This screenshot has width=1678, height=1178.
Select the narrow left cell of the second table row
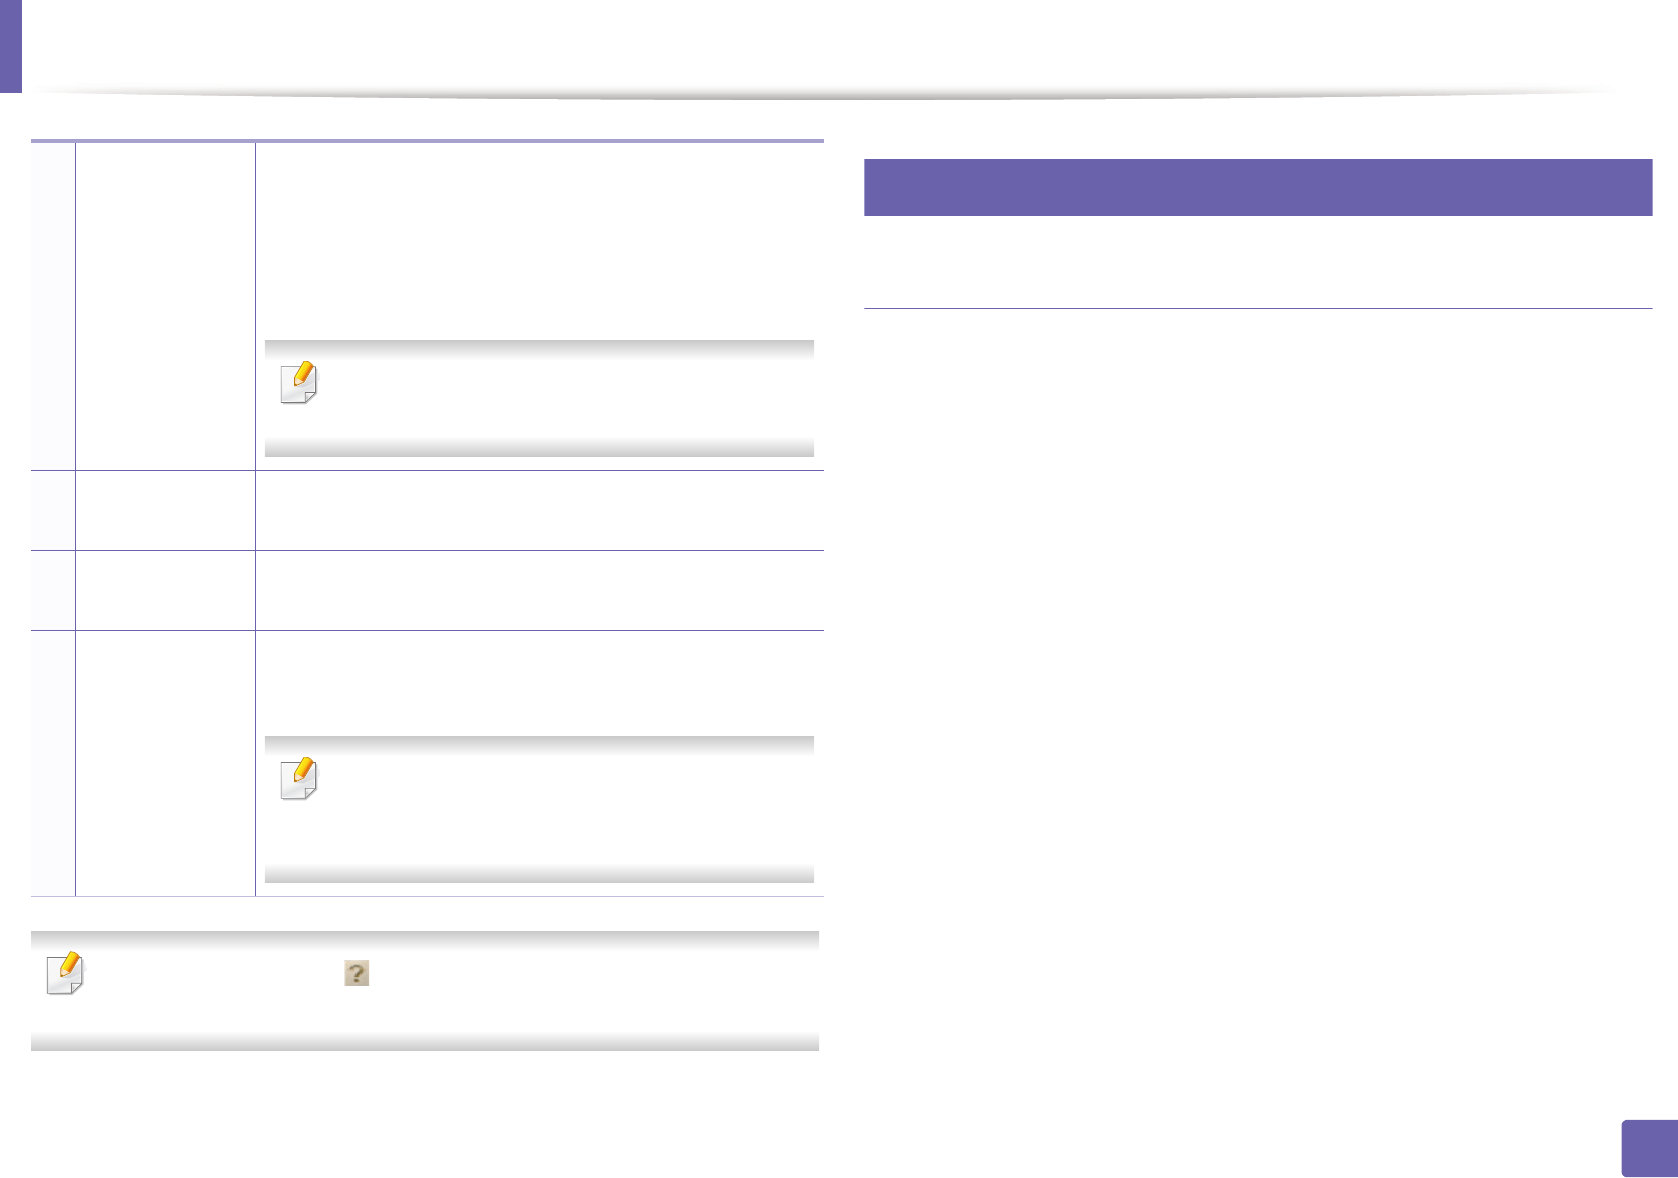[x=53, y=510]
